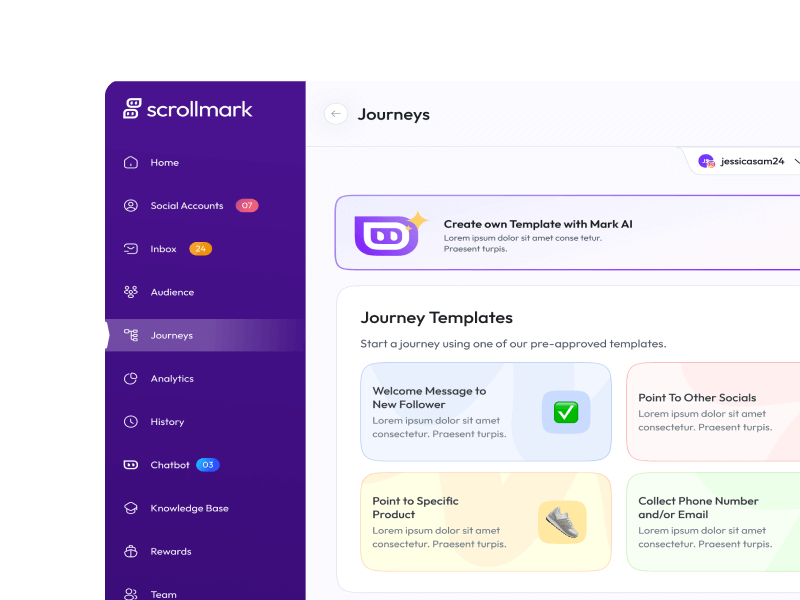Click the History clock icon
Viewport: 800px width, 600px height.
[131, 421]
